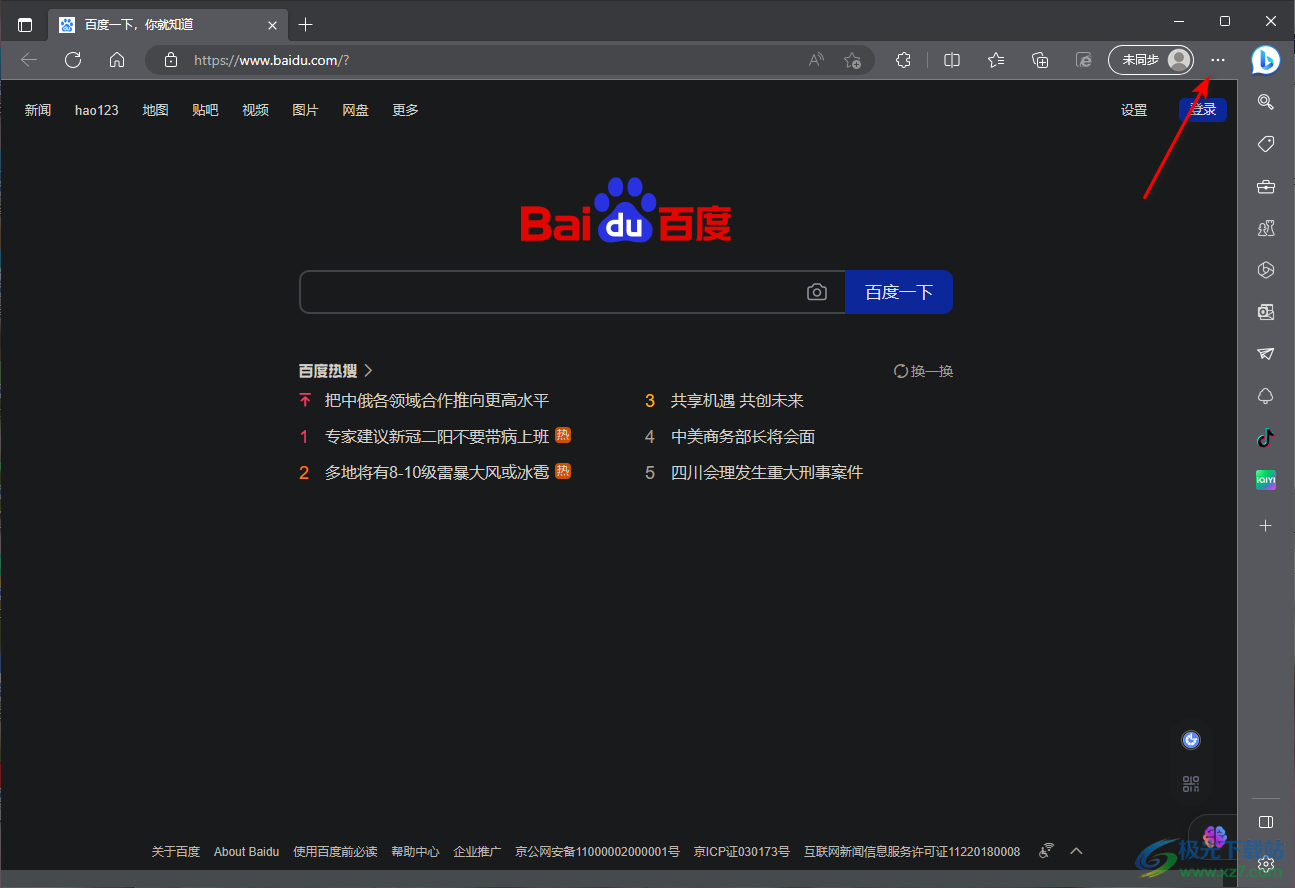Viewport: 1295px width, 888px height.
Task: Open 网盘 in Baidu nav
Action: tap(355, 110)
